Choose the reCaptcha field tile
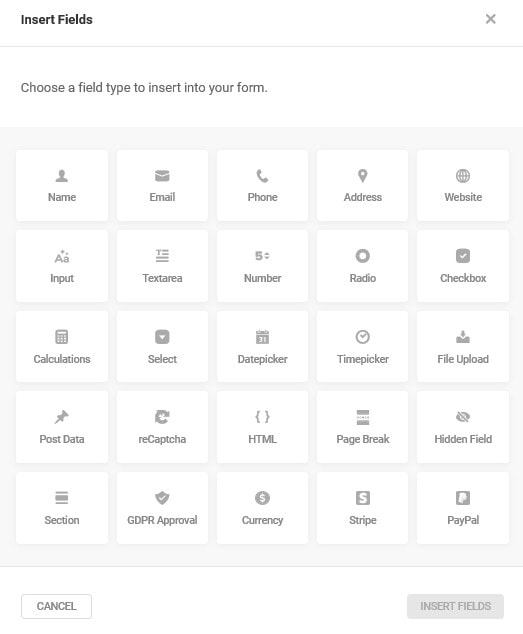Image resolution: width=523 pixels, height=634 pixels. click(x=162, y=427)
